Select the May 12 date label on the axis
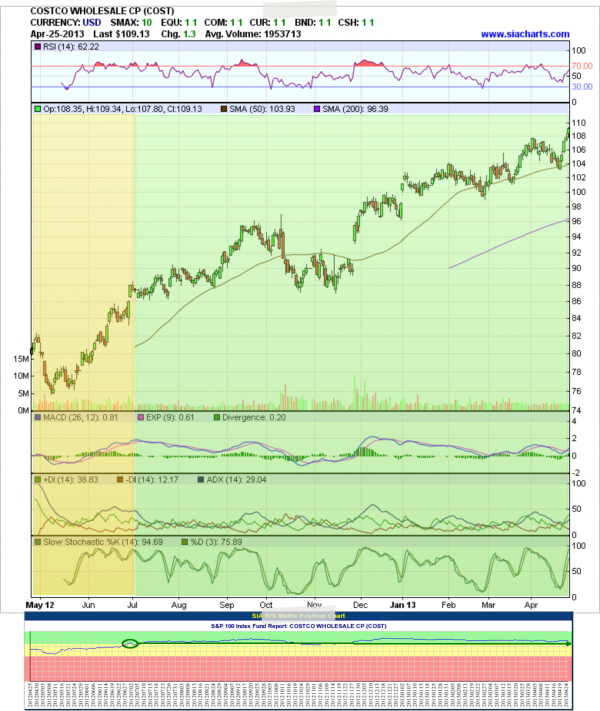This screenshot has height=711, width=600. point(38,605)
